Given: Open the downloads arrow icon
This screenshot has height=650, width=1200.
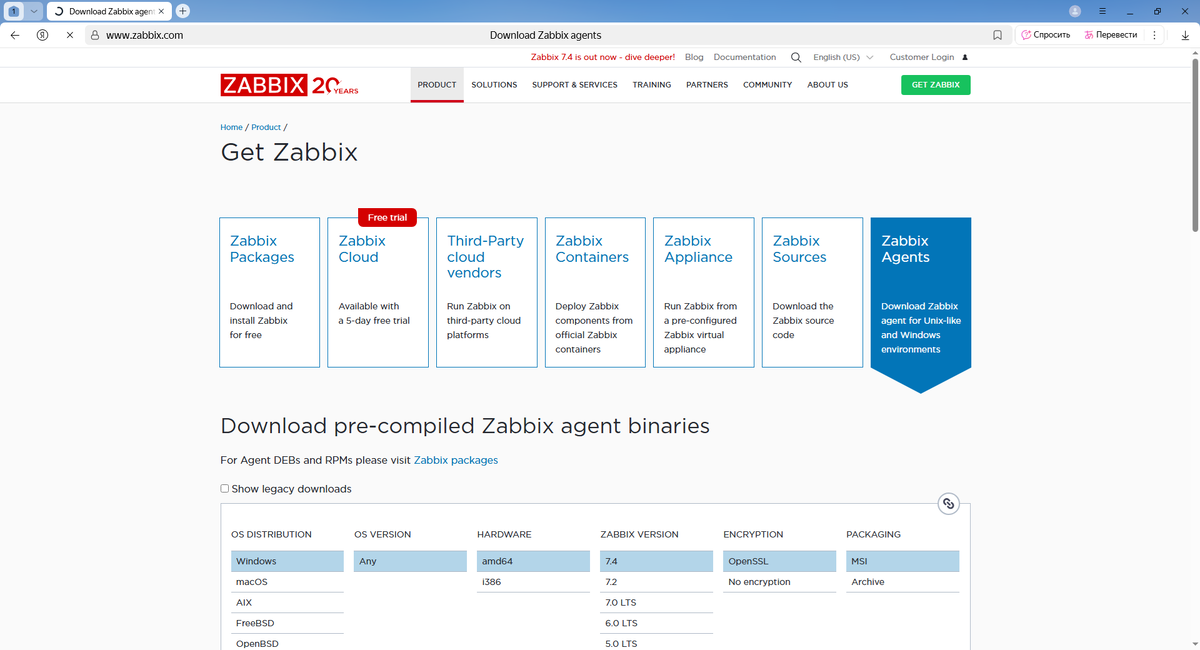Looking at the screenshot, I should [x=1185, y=34].
